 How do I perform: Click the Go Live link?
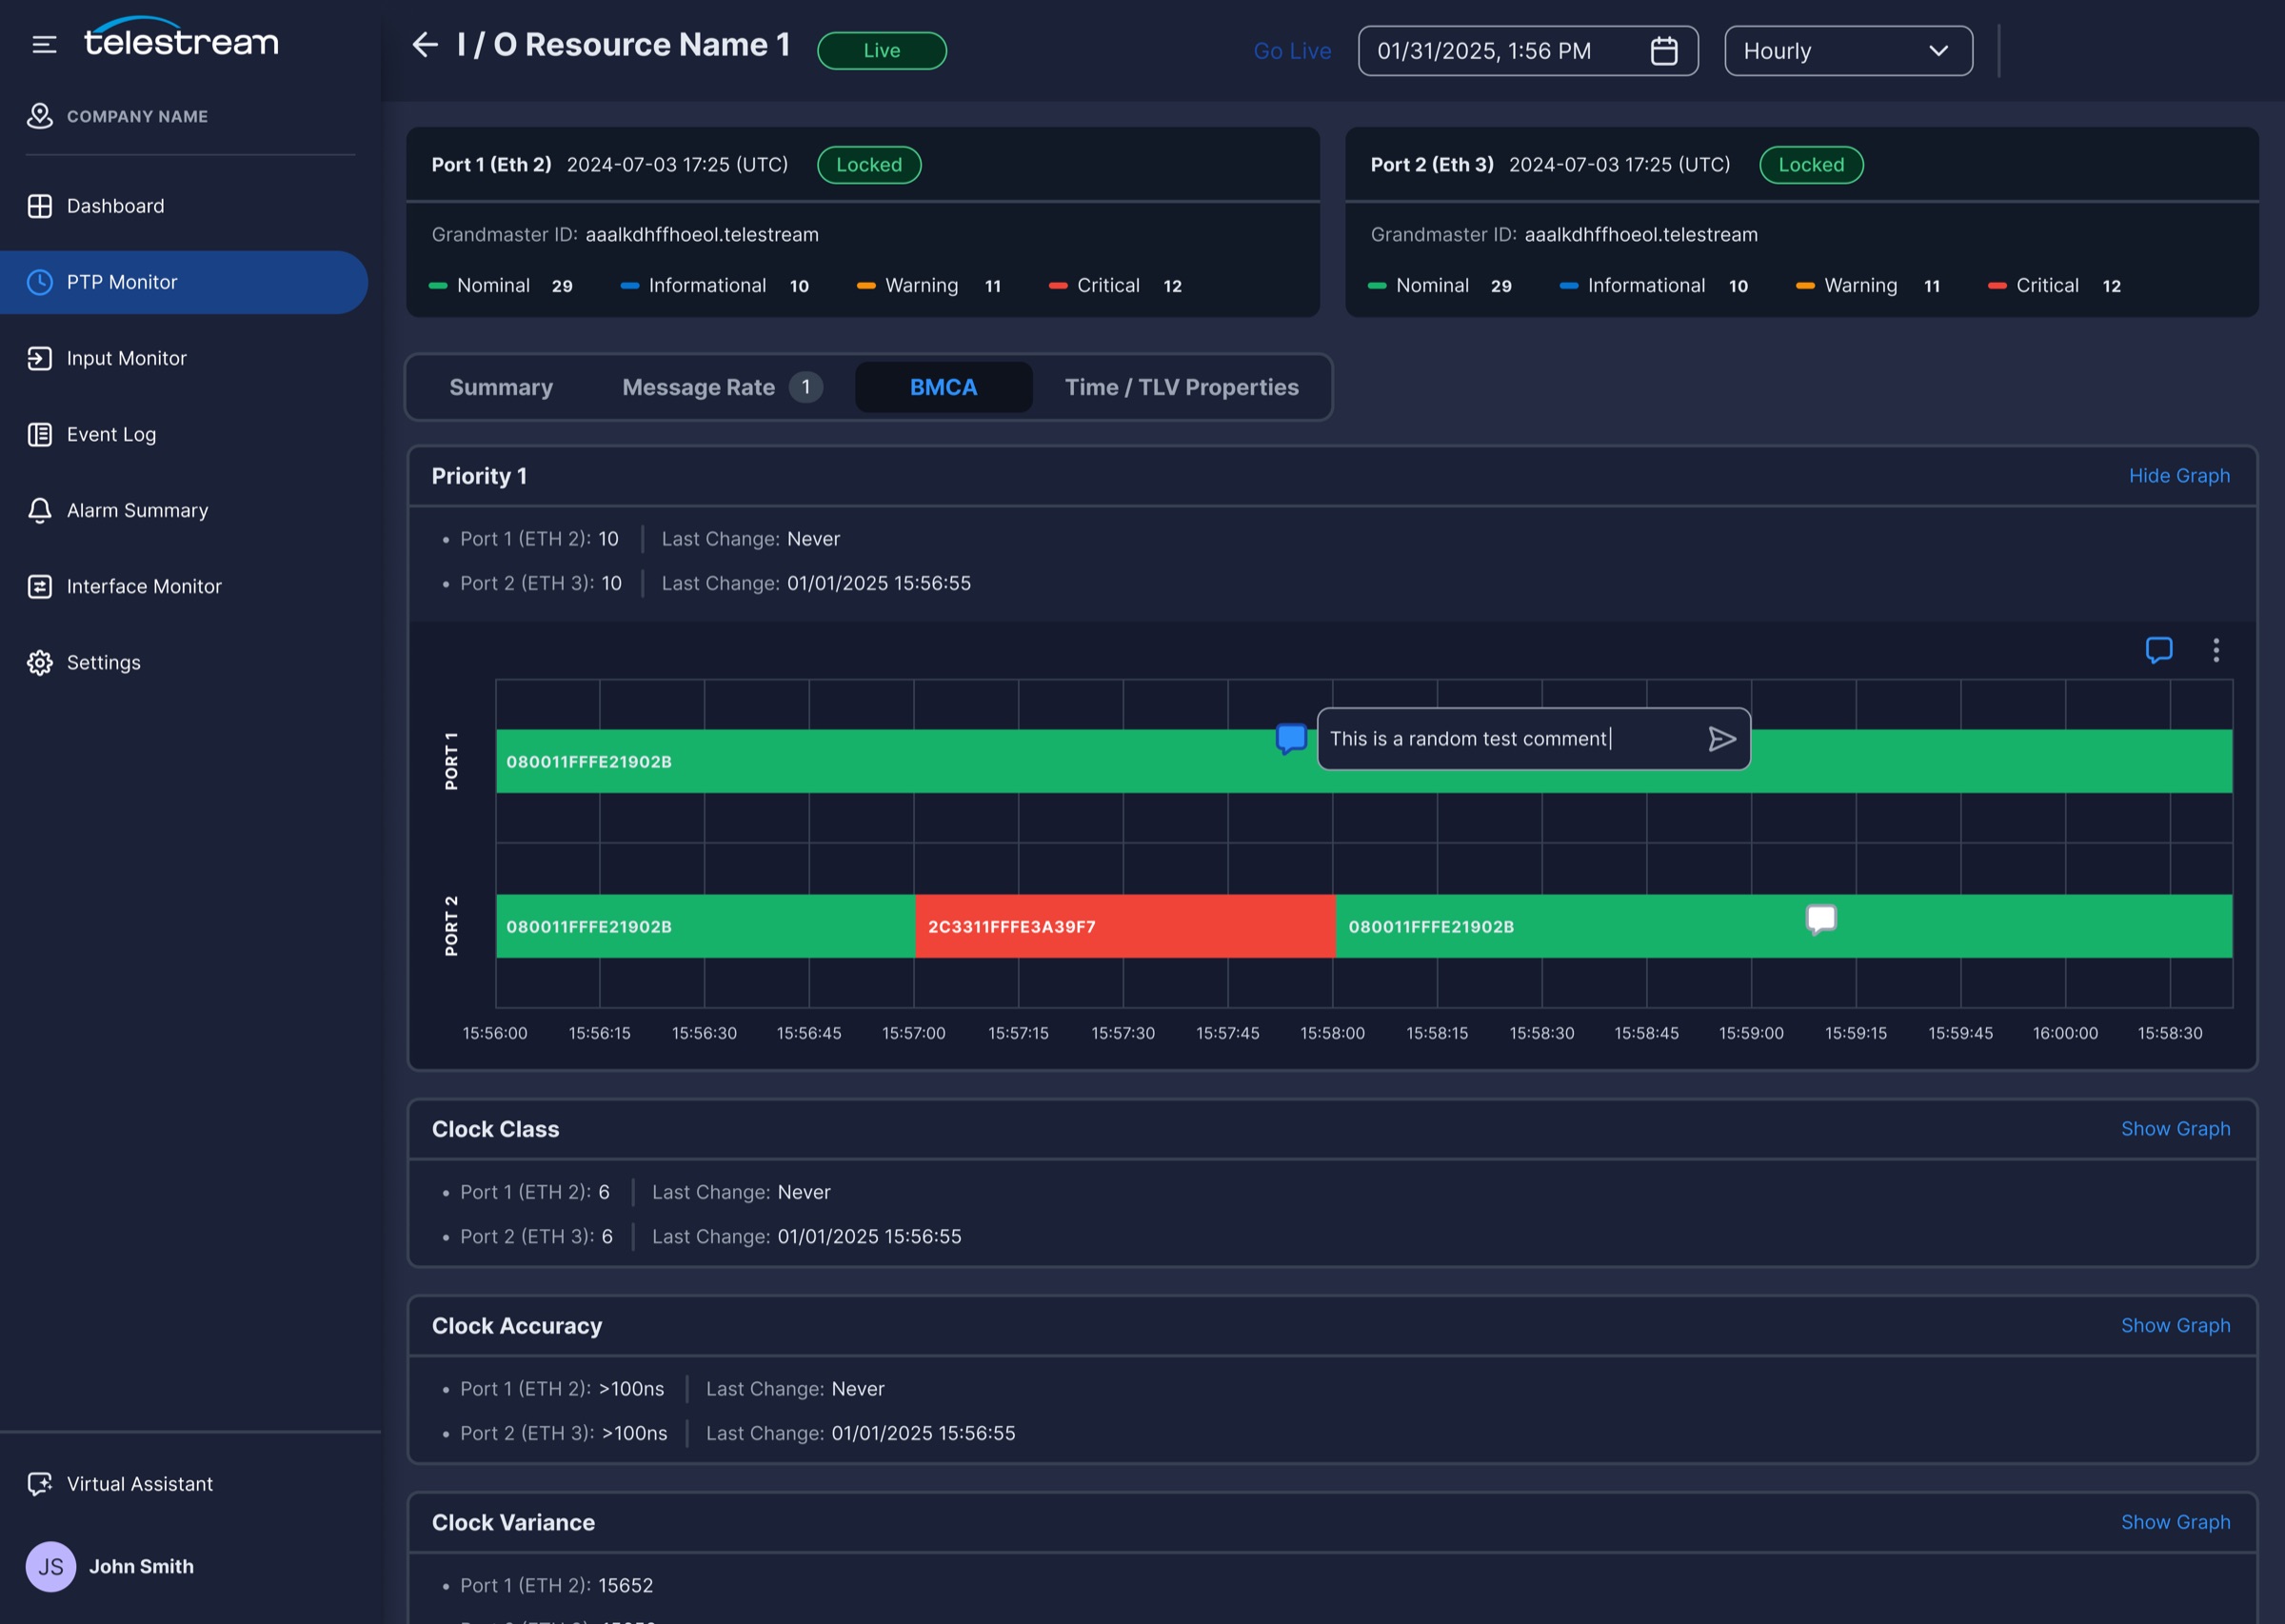point(1292,51)
